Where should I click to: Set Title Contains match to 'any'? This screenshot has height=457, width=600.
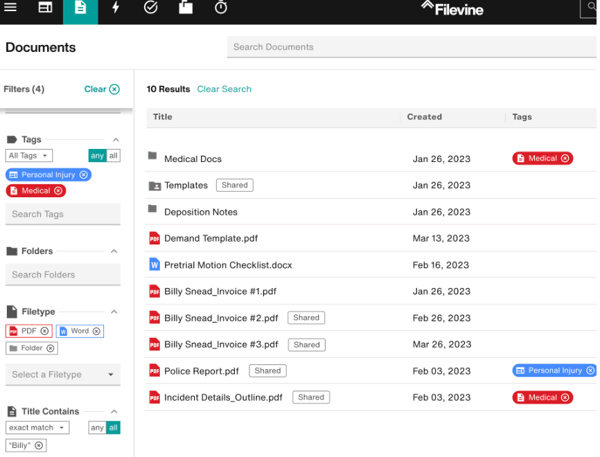click(97, 428)
